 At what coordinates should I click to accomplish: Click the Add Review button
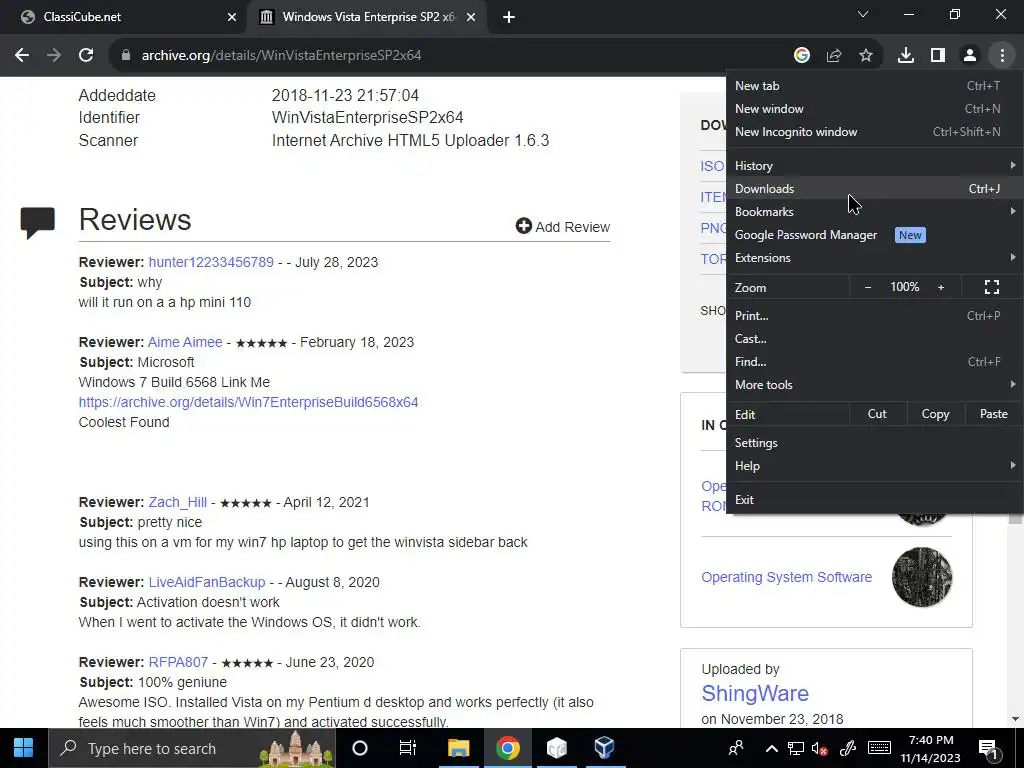pos(563,227)
